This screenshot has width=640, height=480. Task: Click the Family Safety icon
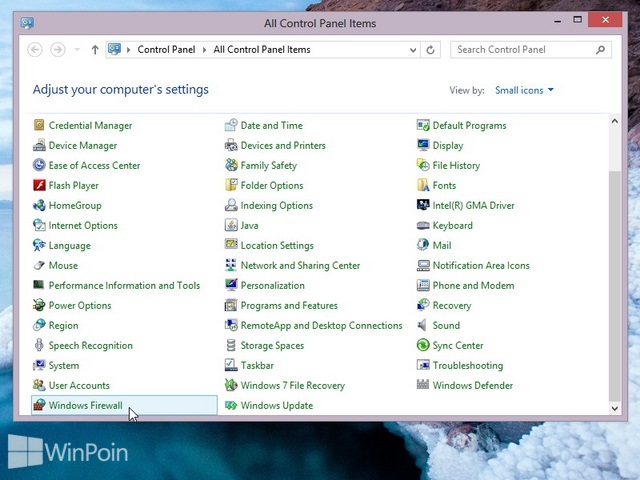click(231, 165)
